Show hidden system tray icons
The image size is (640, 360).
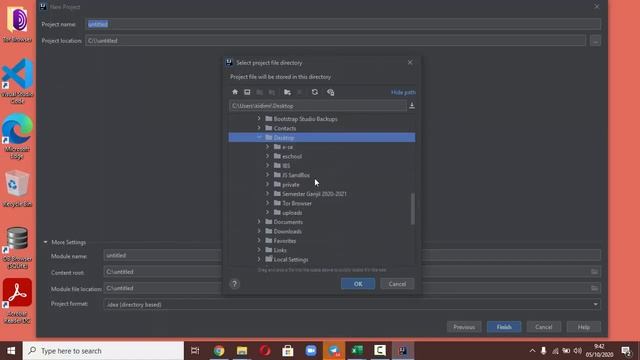pyautogui.click(x=532, y=351)
